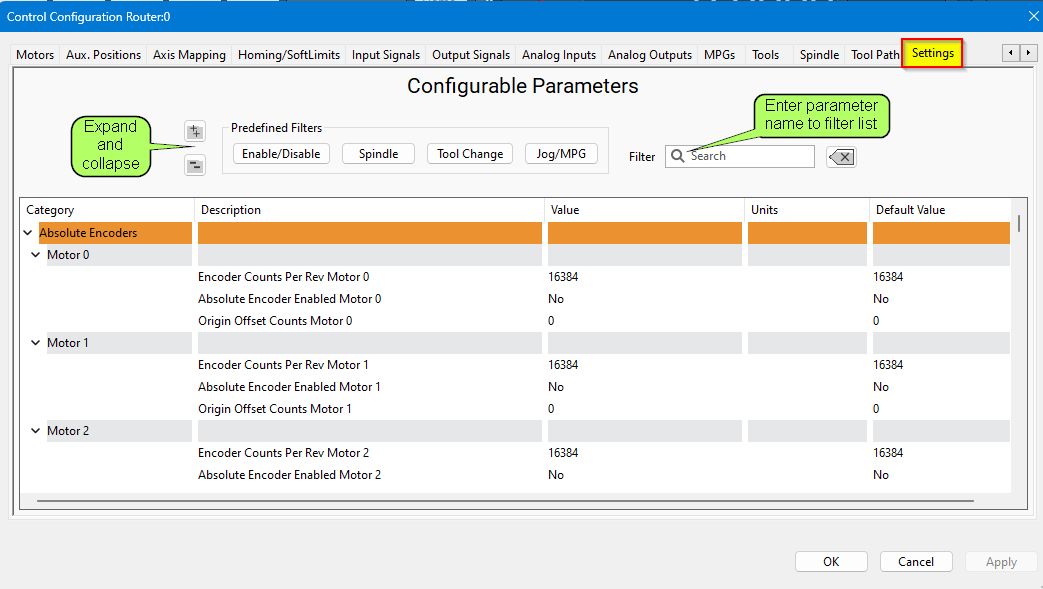Click the collapse all minus icon
The width and height of the screenshot is (1043, 589).
(x=195, y=166)
